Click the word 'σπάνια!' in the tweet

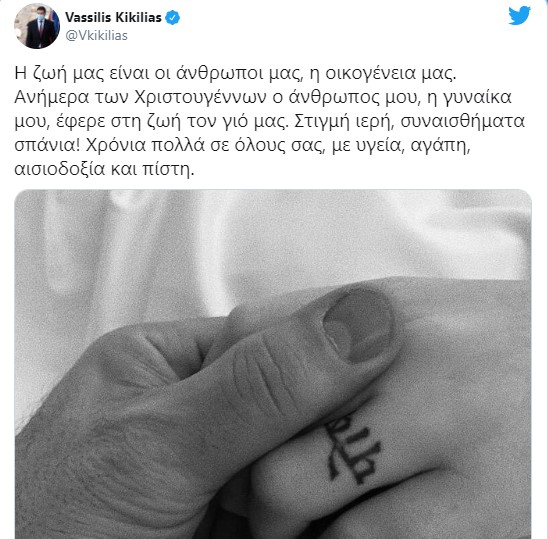point(47,145)
